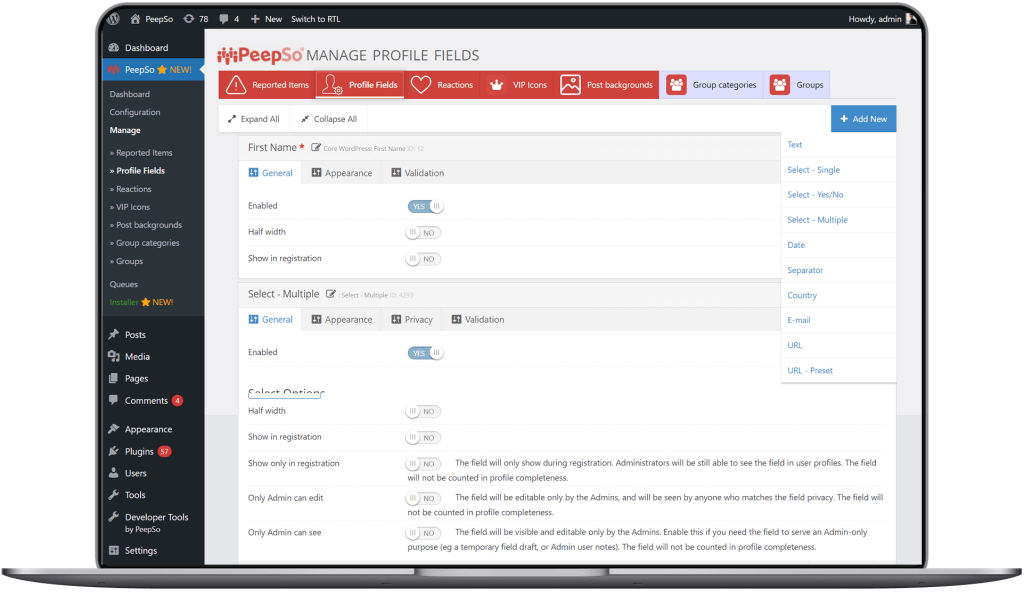Toggle Only Admin can see
1024x595 pixels.
click(x=423, y=533)
